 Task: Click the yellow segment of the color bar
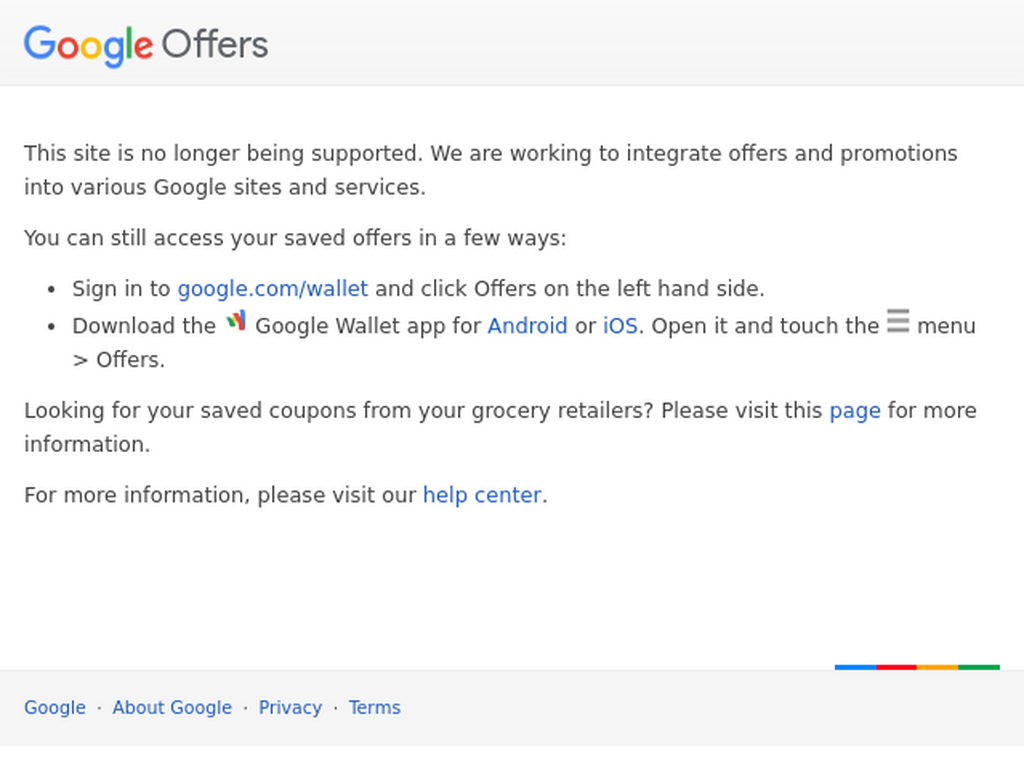tap(938, 667)
